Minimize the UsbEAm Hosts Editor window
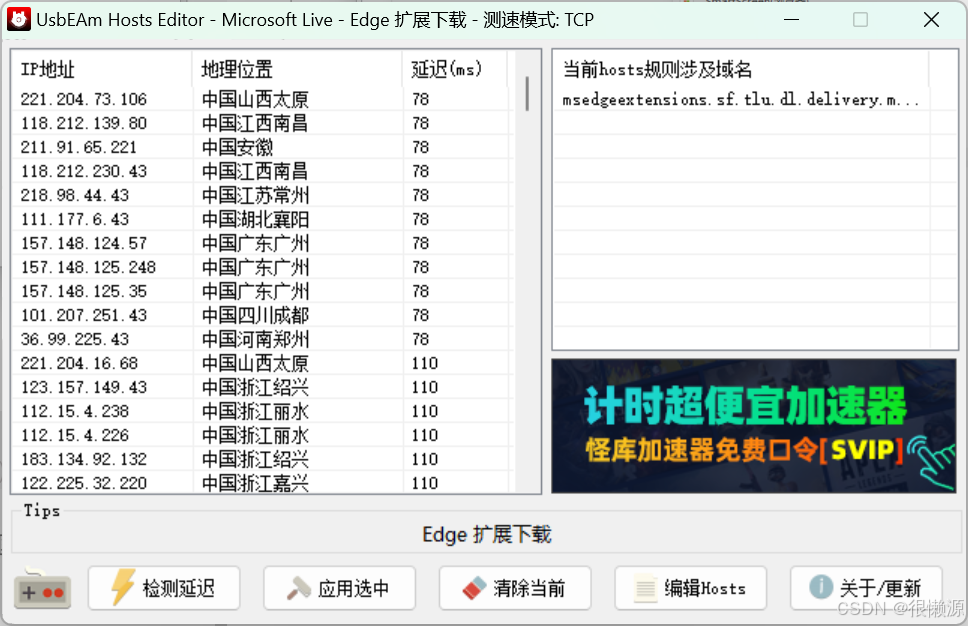Screen dimensions: 968x626 click(x=791, y=20)
